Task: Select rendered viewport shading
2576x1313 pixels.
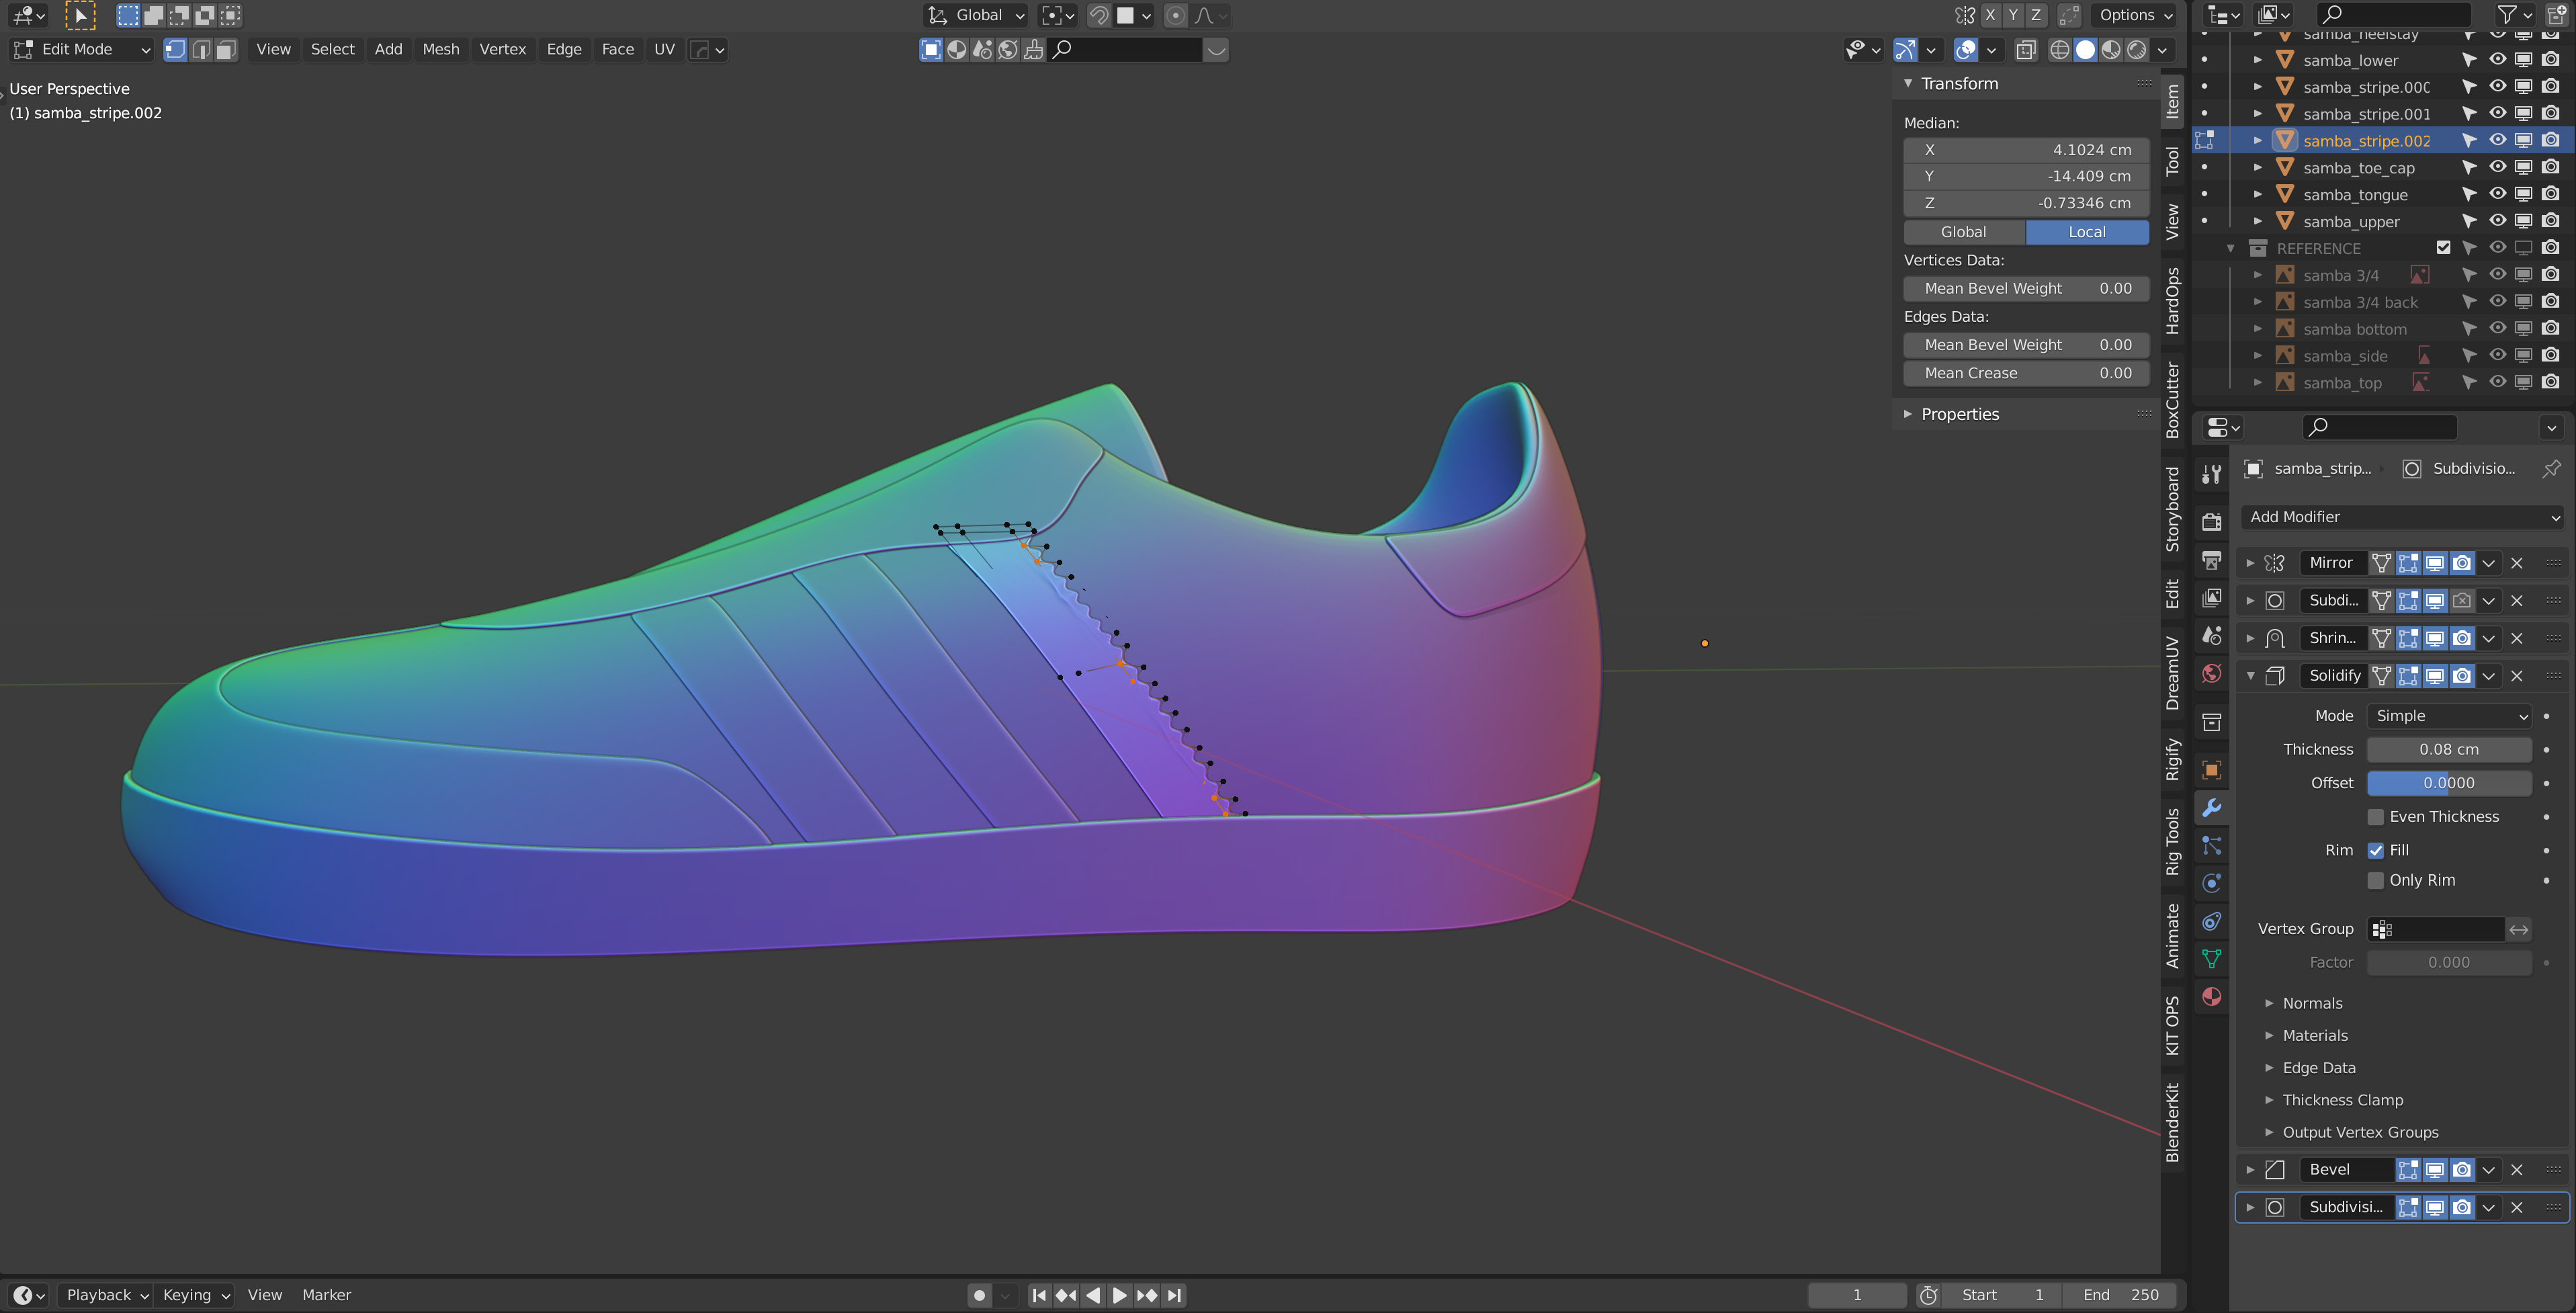Action: [x=2136, y=49]
